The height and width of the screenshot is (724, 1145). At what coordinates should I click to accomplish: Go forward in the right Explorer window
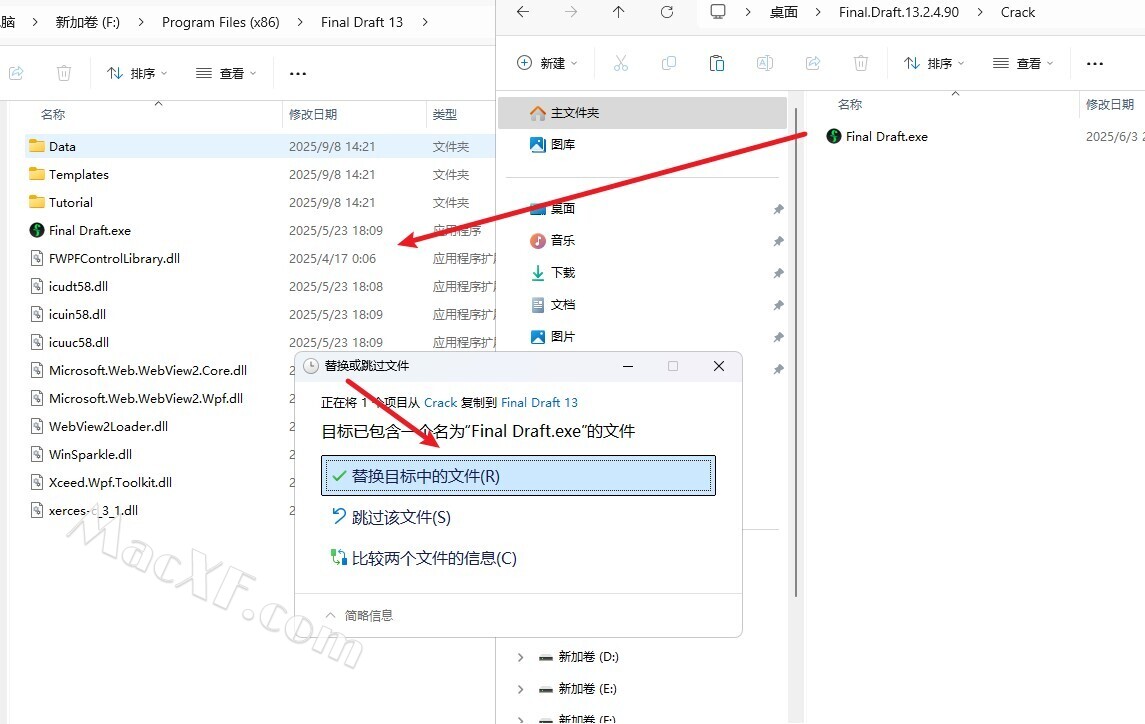click(571, 12)
